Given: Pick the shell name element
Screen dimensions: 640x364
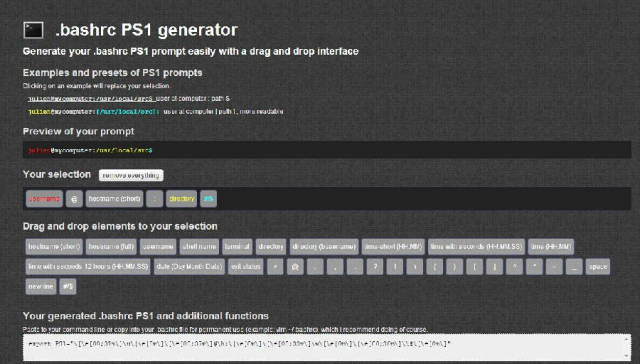Looking at the screenshot, I should pyautogui.click(x=200, y=247).
